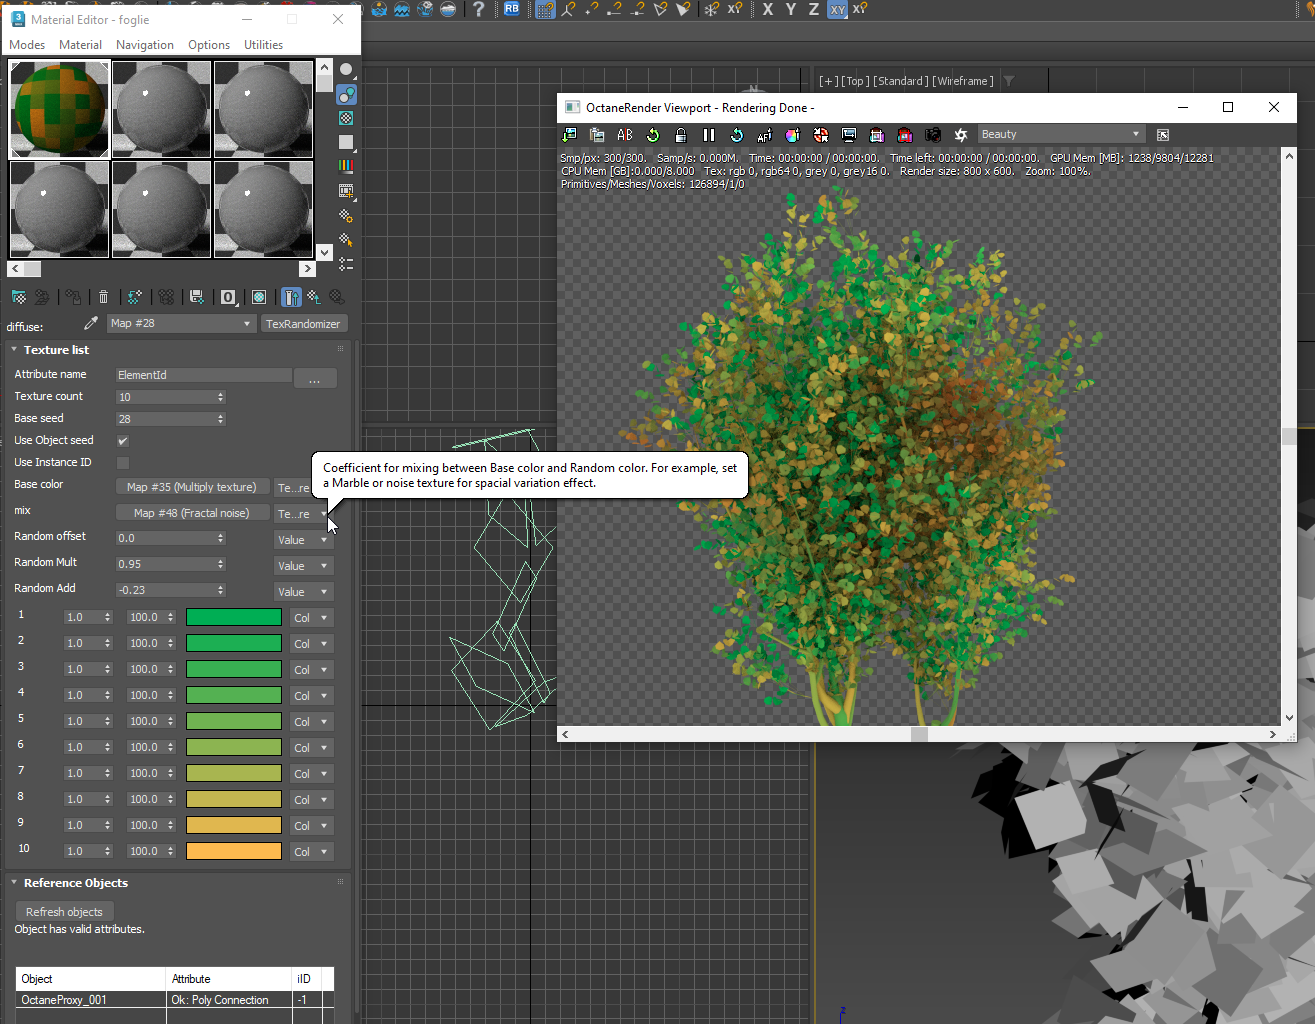Enable the Use Instance ID checkbox
Image resolution: width=1315 pixels, height=1024 pixels.
(123, 463)
